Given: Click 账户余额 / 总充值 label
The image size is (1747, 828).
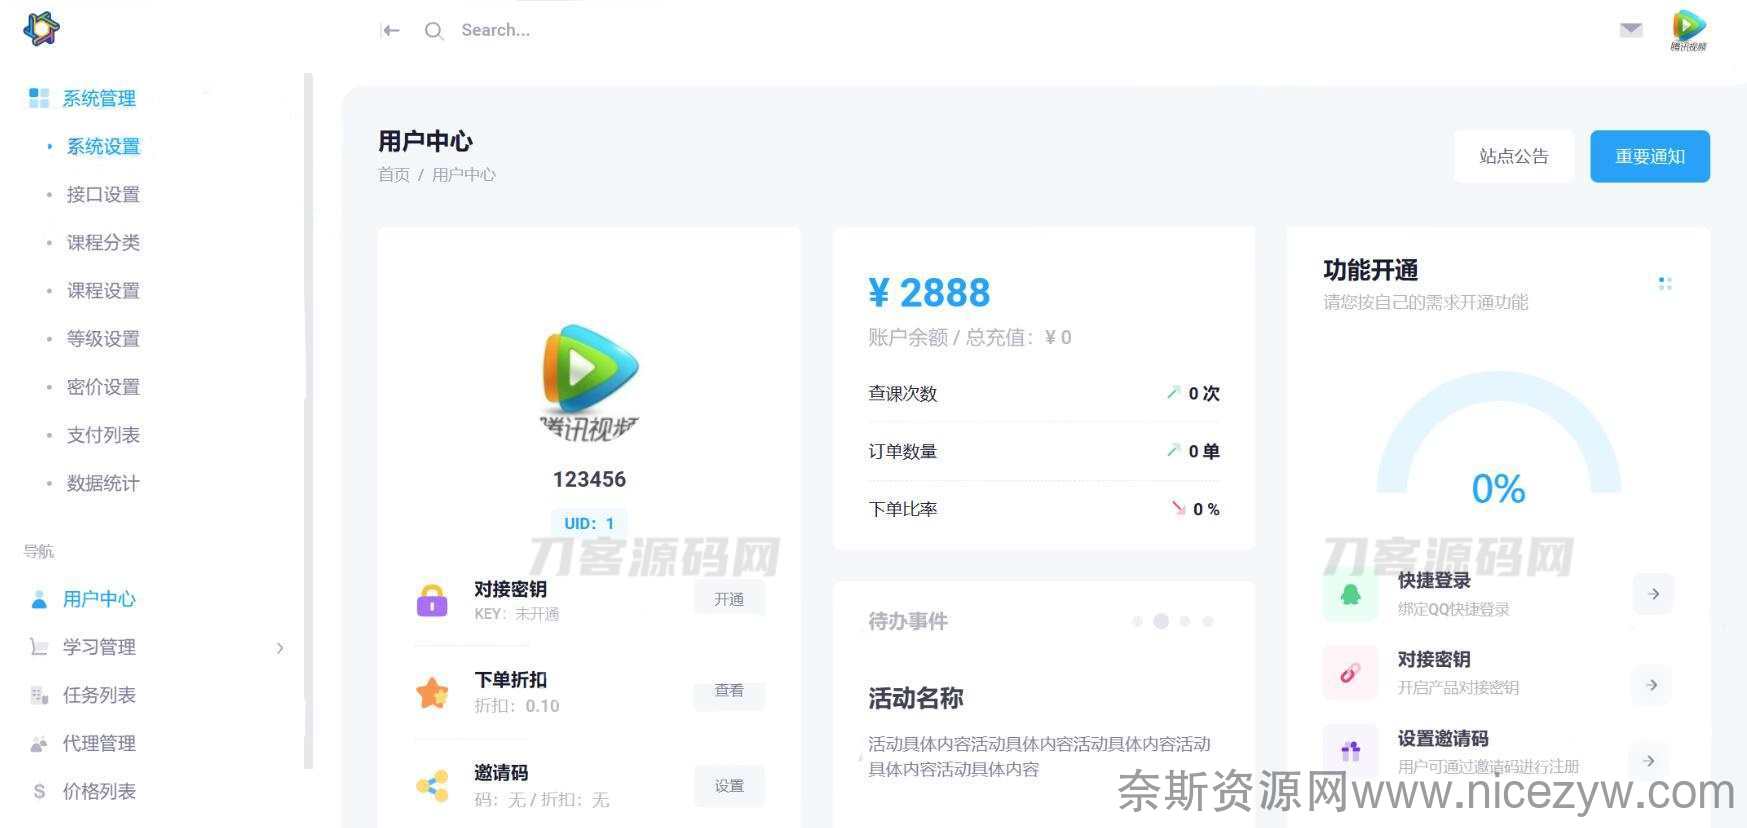Looking at the screenshot, I should (969, 337).
